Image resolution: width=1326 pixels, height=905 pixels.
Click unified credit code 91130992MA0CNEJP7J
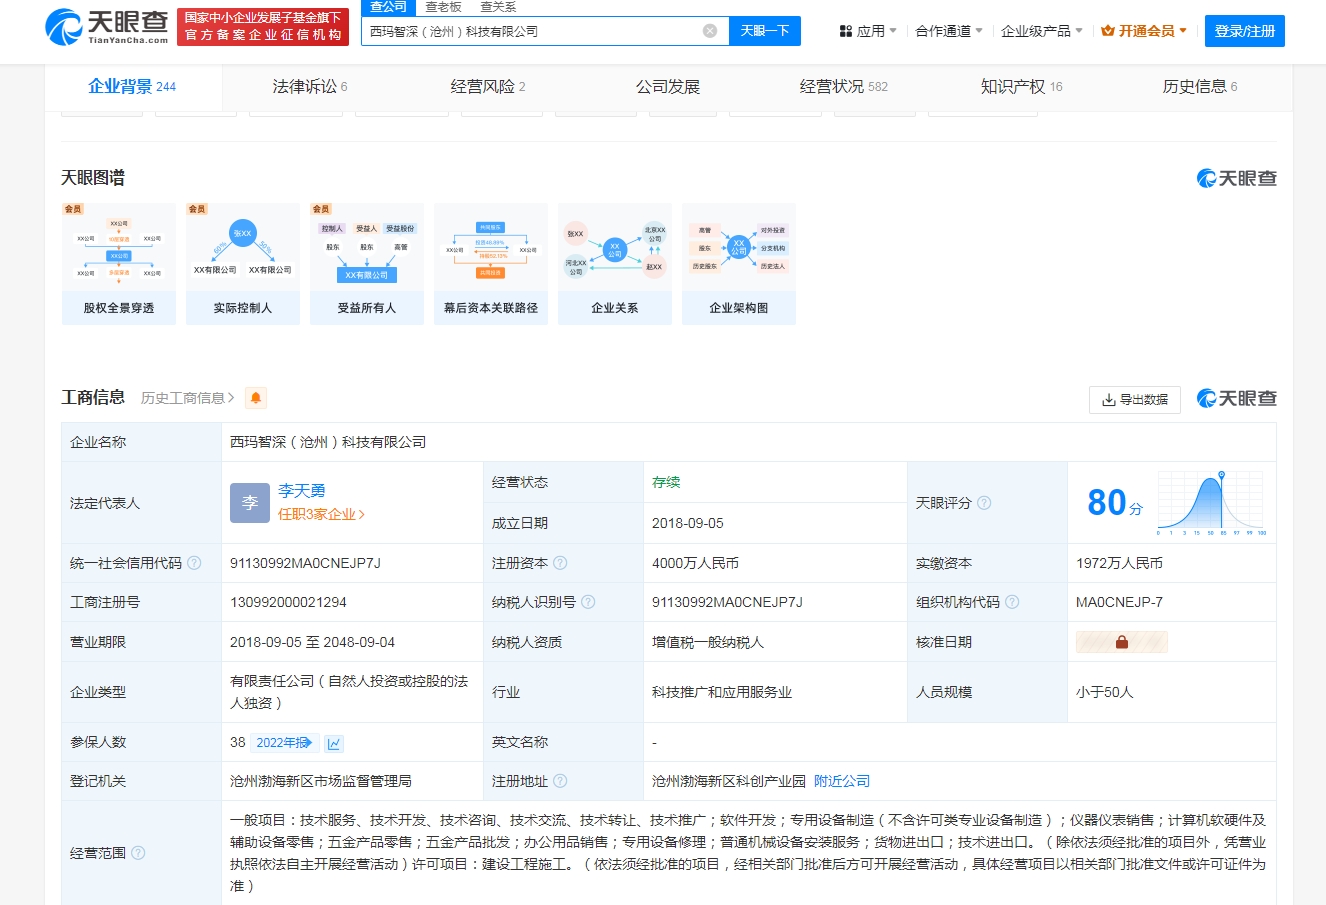(305, 563)
